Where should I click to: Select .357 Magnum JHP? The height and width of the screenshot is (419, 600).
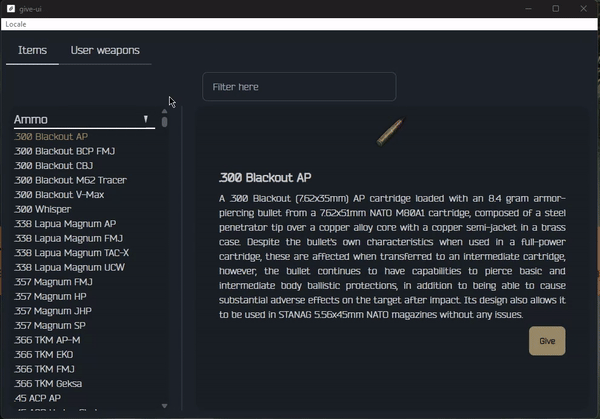tap(53, 311)
